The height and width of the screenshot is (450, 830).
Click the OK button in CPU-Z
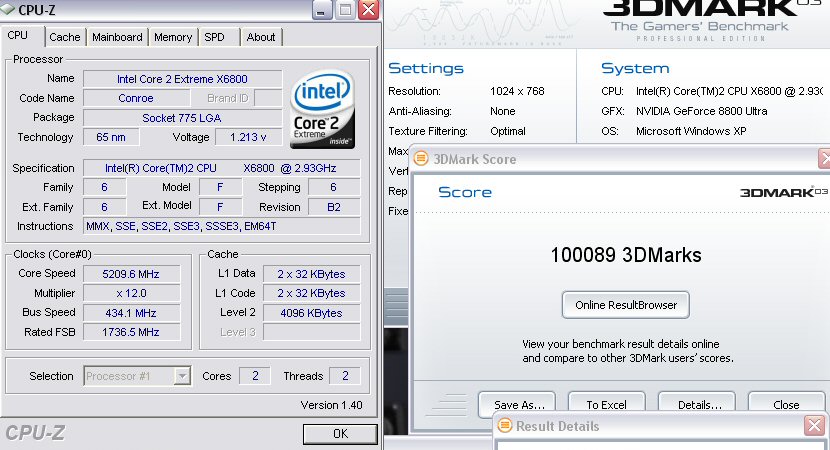coord(340,434)
